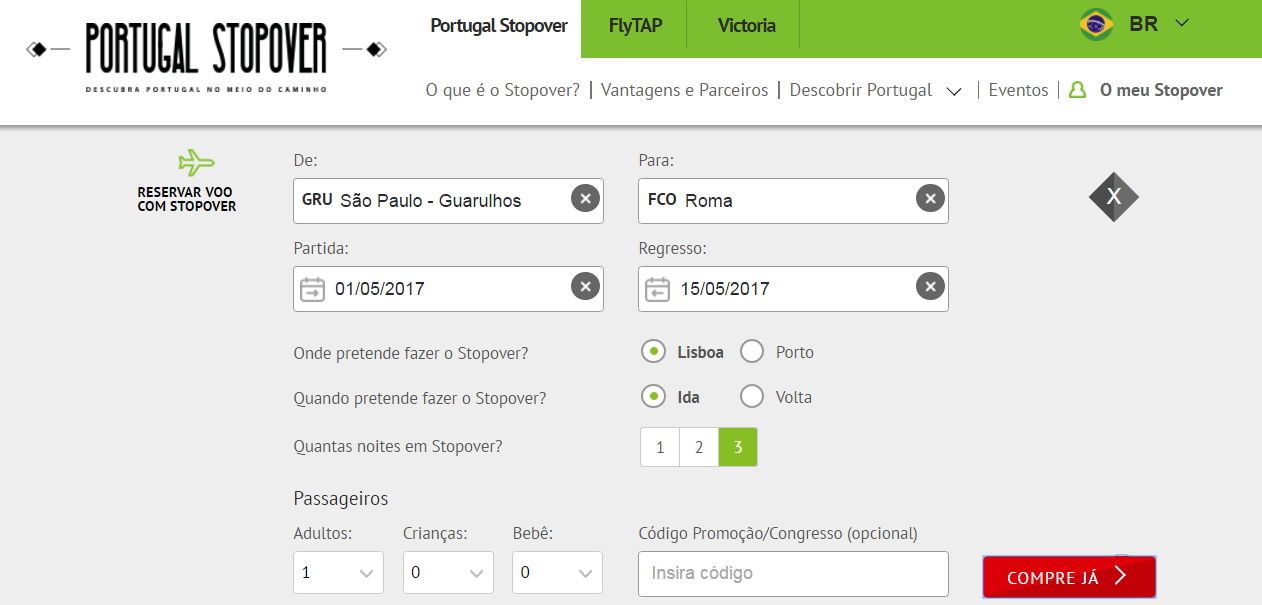The image size is (1262, 605).
Task: Click the COMPRE JÁ button
Action: (1069, 577)
